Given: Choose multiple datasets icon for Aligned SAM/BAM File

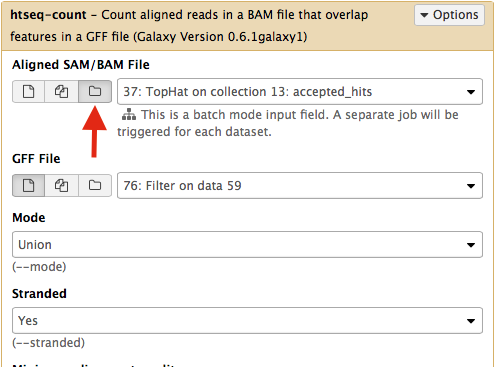Looking at the screenshot, I should [61, 91].
